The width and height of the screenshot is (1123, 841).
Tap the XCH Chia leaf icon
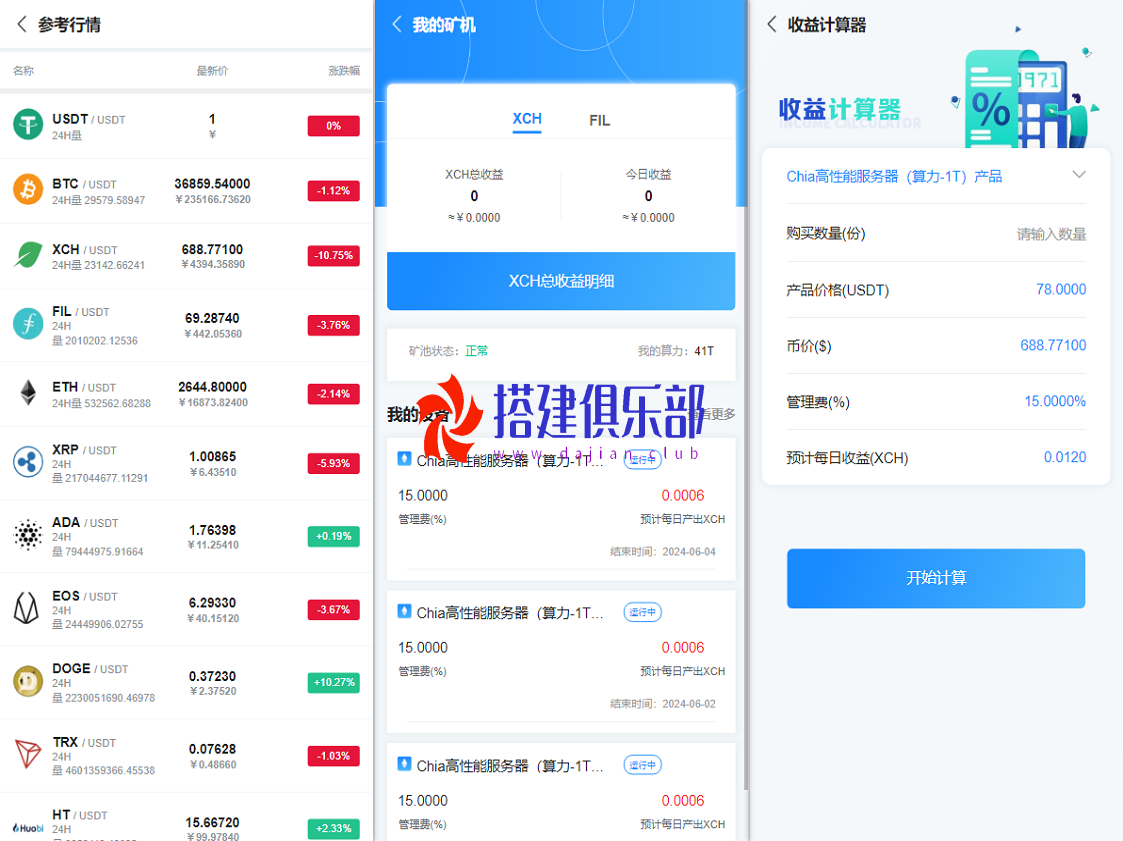(x=28, y=255)
